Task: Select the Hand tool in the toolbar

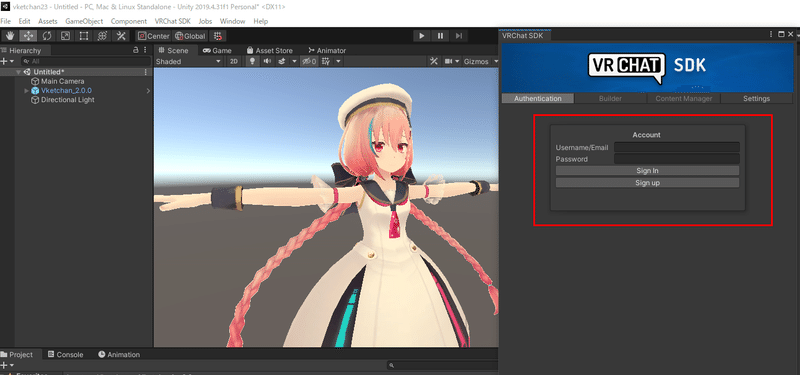Action: [x=10, y=36]
